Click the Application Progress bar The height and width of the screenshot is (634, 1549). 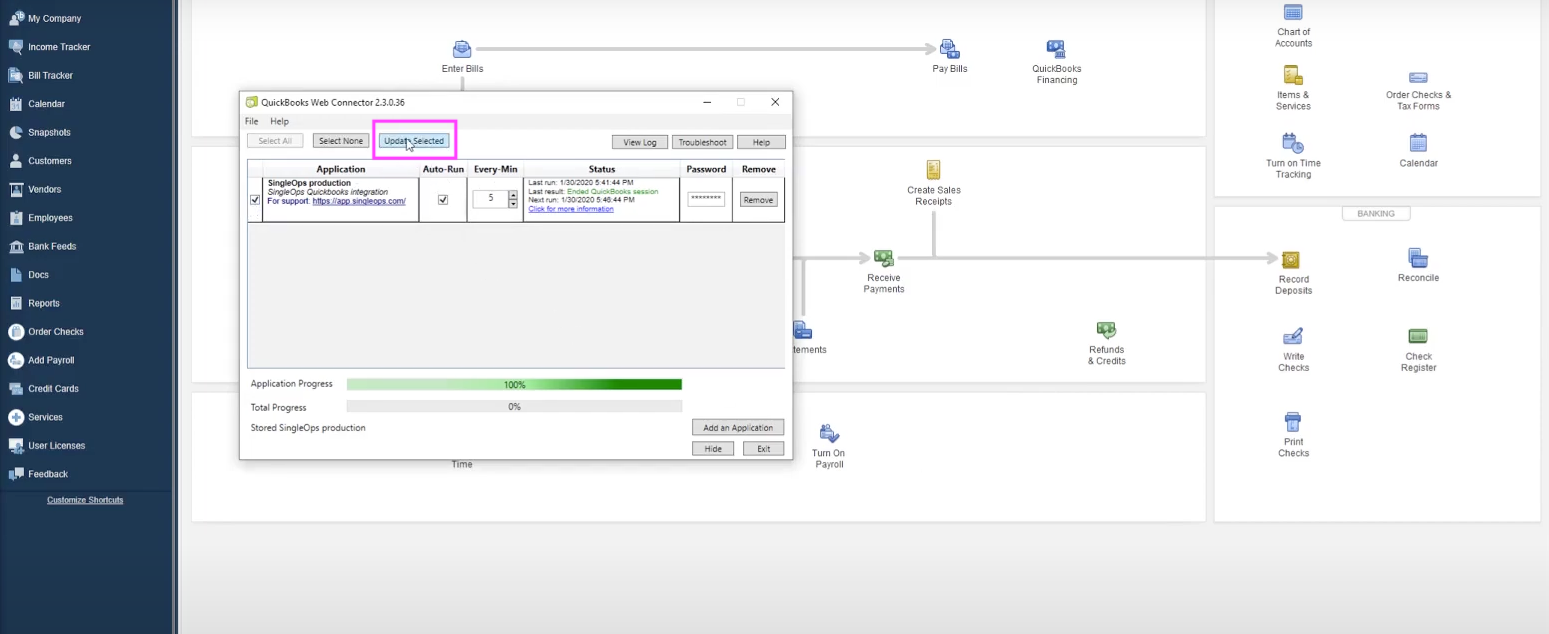click(x=514, y=384)
